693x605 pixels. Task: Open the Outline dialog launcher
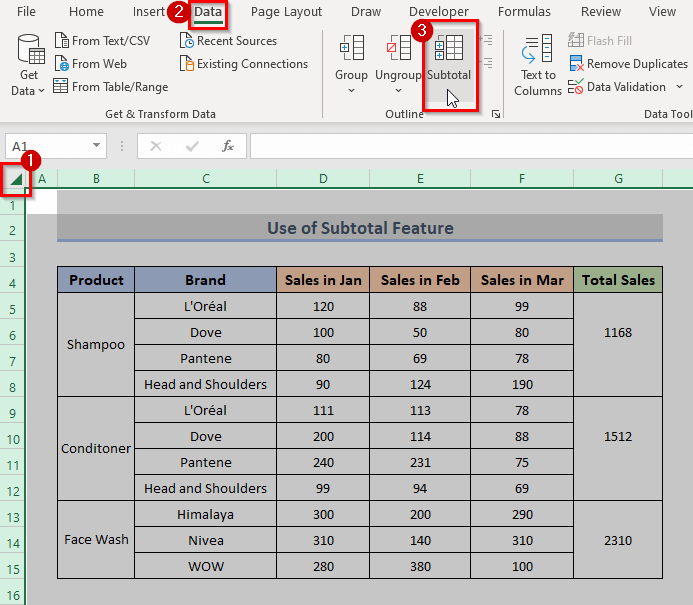[x=496, y=114]
